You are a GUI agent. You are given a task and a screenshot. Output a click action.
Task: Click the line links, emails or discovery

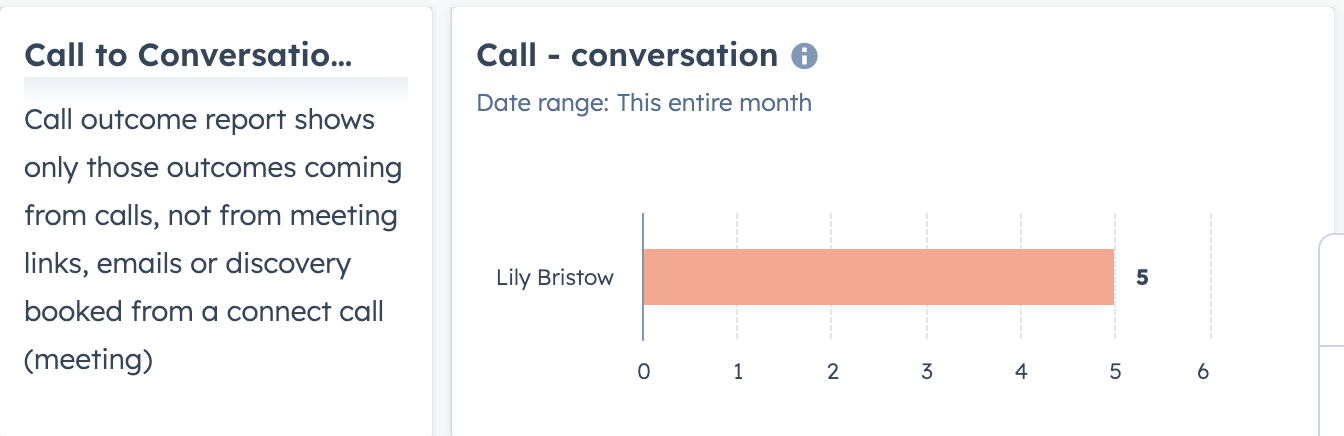[187, 264]
